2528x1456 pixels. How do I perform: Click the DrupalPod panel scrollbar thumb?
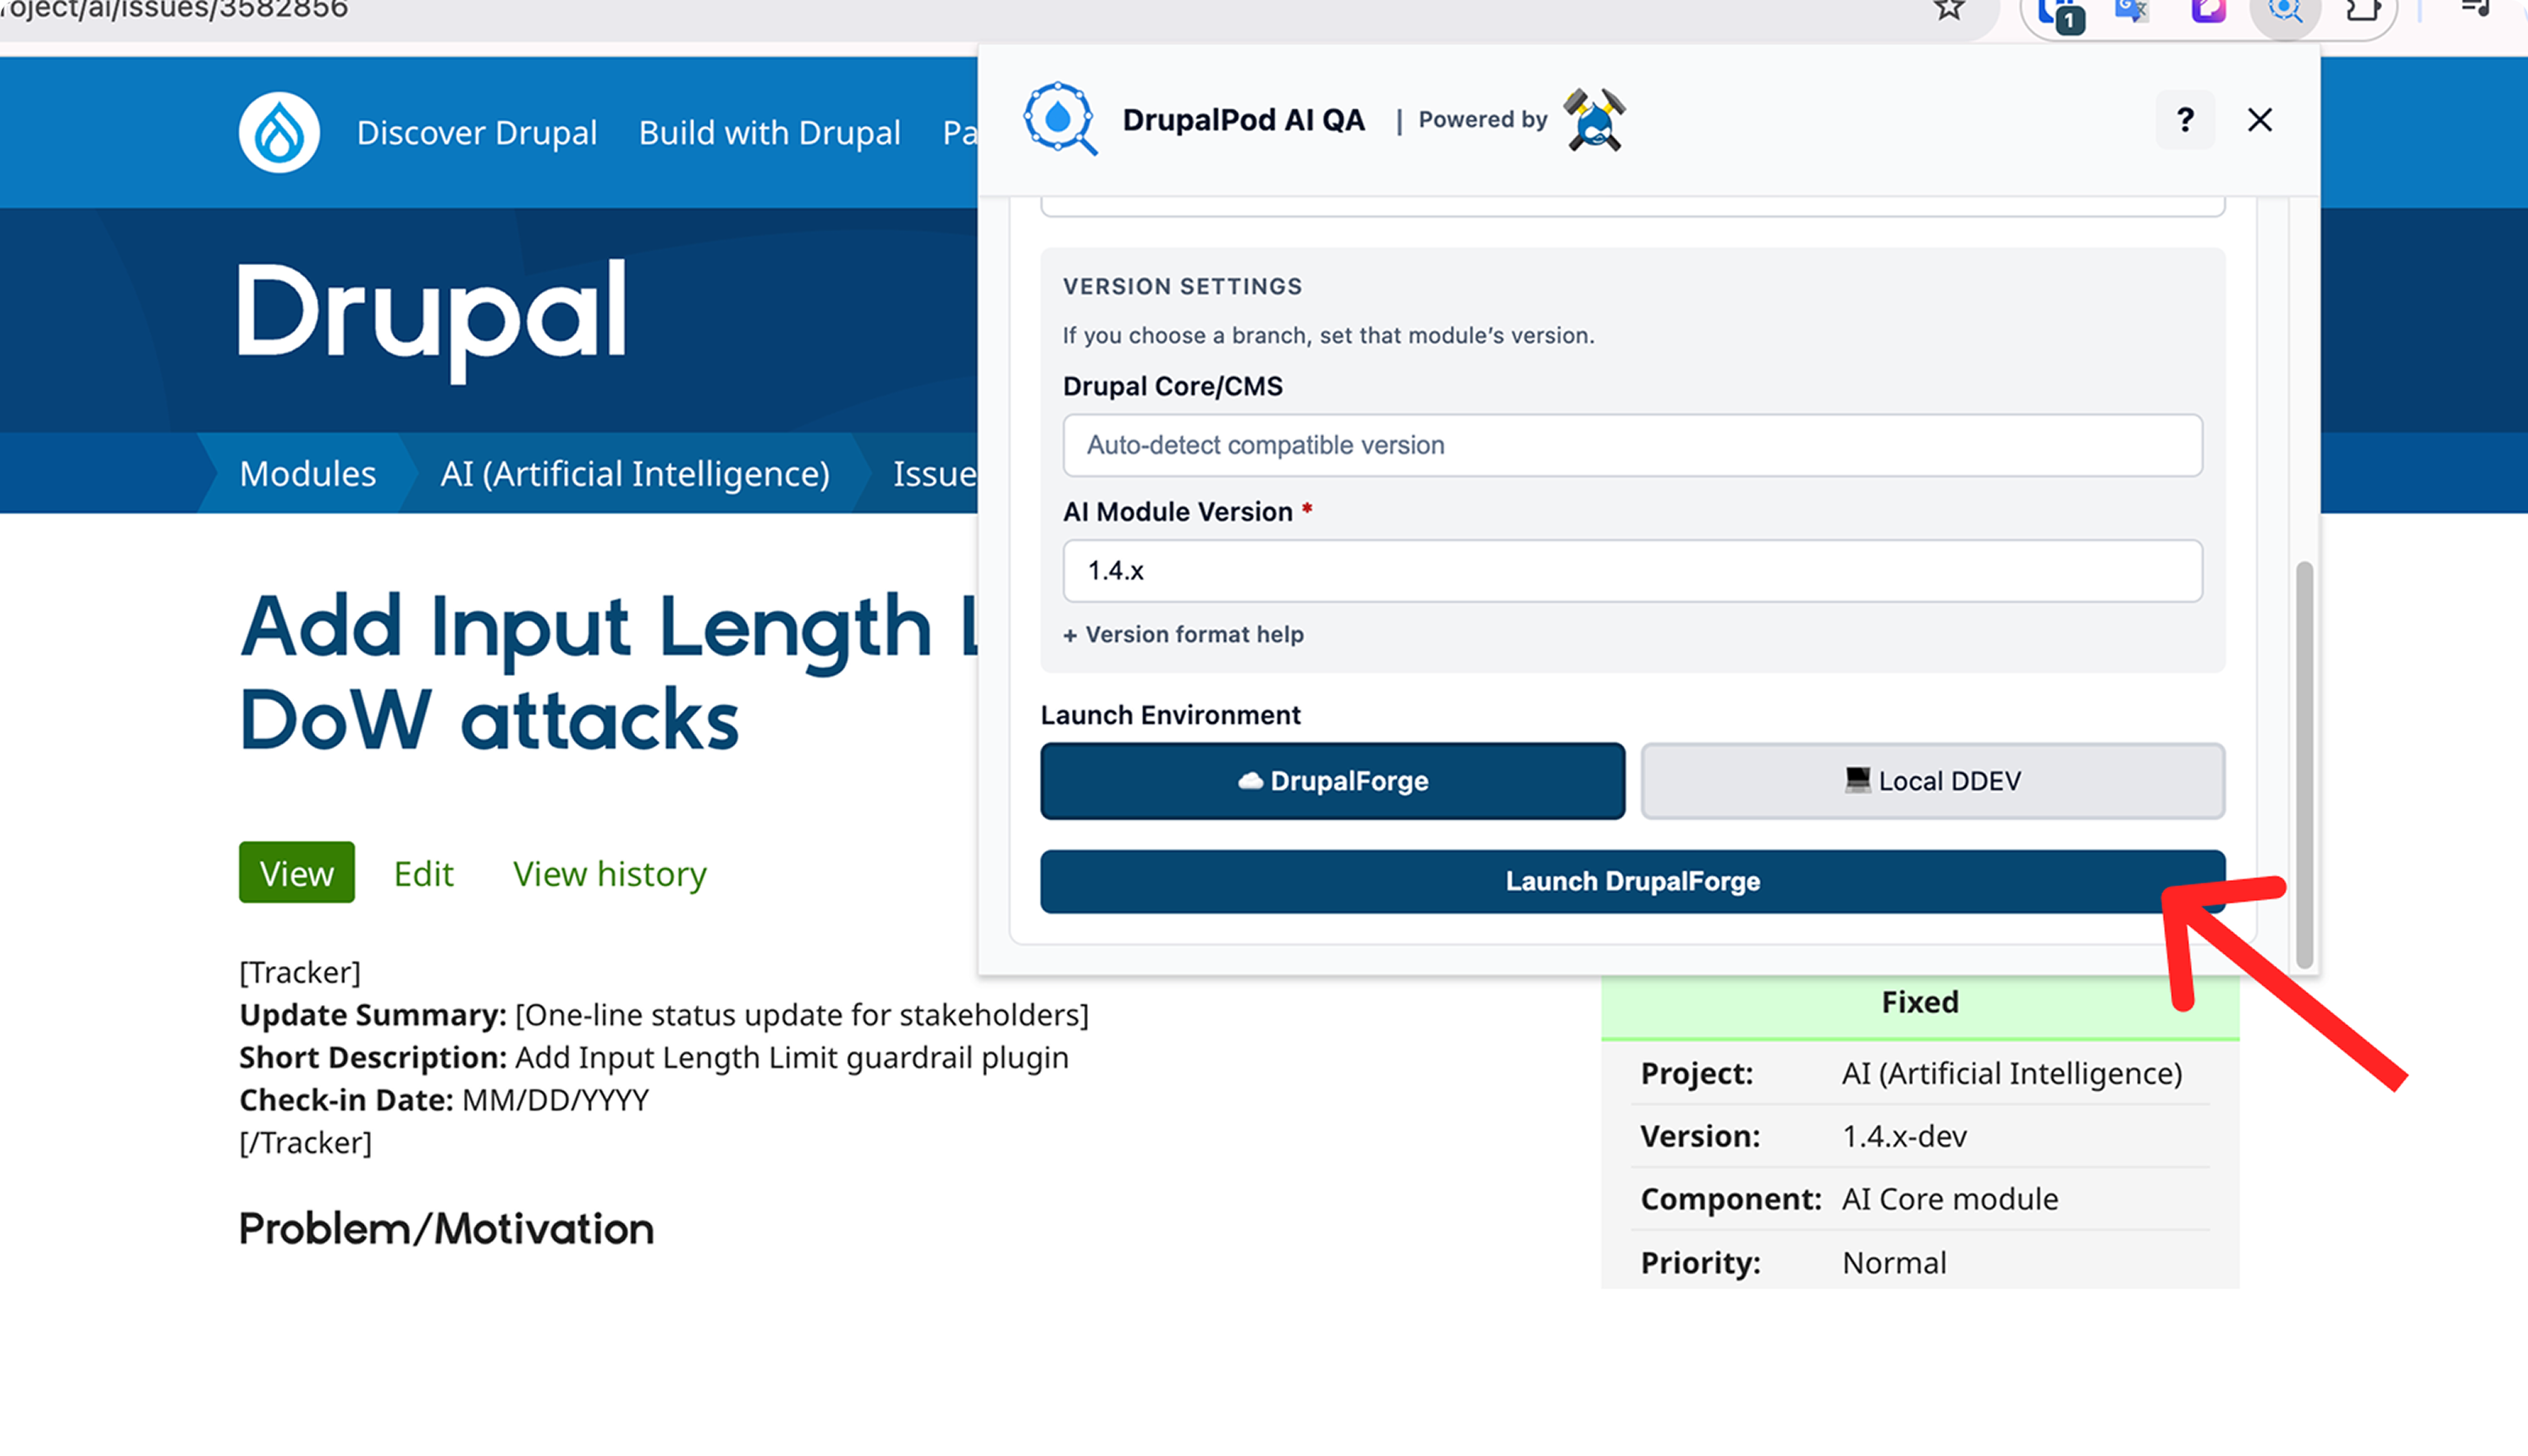coord(2305,765)
